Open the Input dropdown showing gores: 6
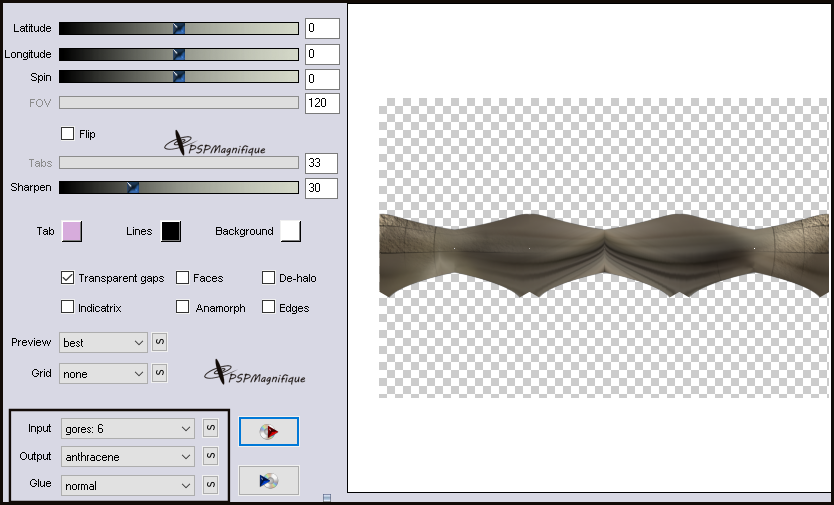 coord(128,428)
